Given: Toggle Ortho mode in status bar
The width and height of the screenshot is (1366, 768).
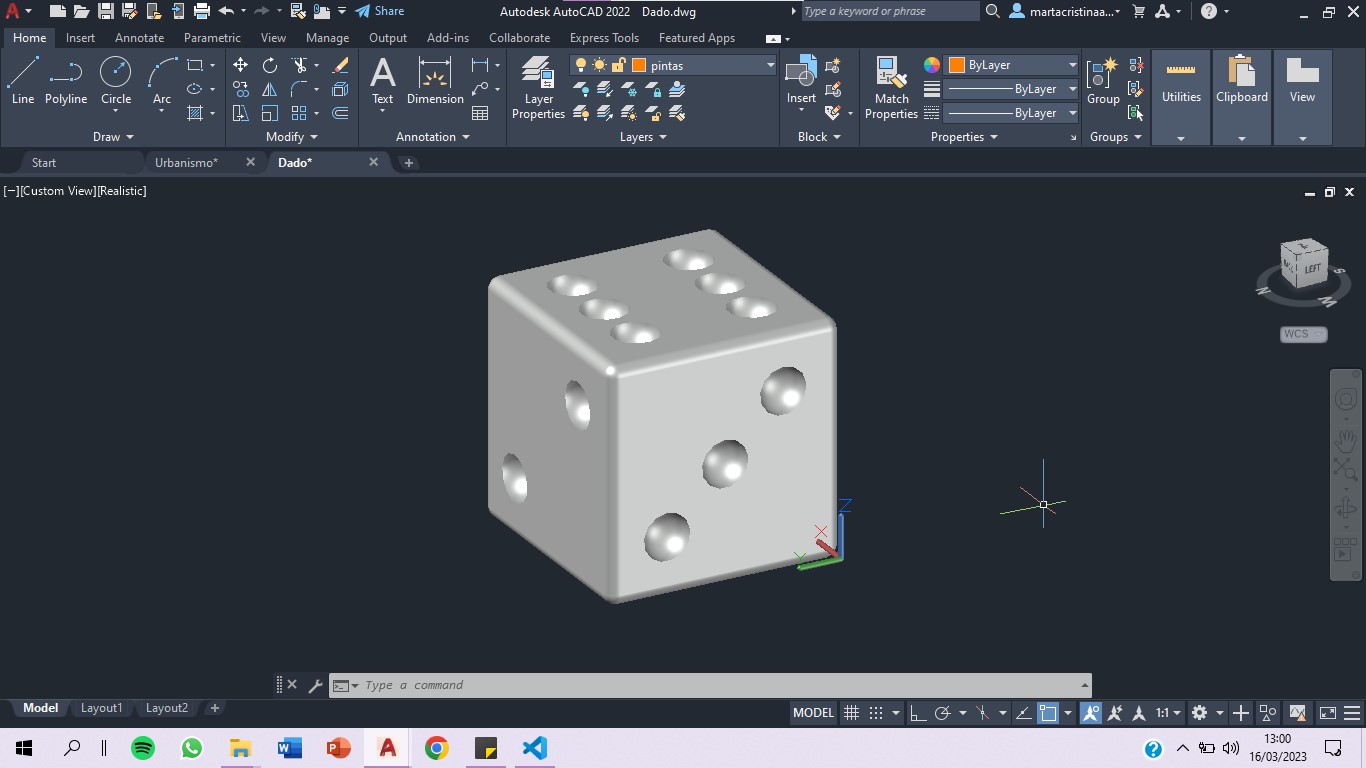Looking at the screenshot, I should coord(917,713).
